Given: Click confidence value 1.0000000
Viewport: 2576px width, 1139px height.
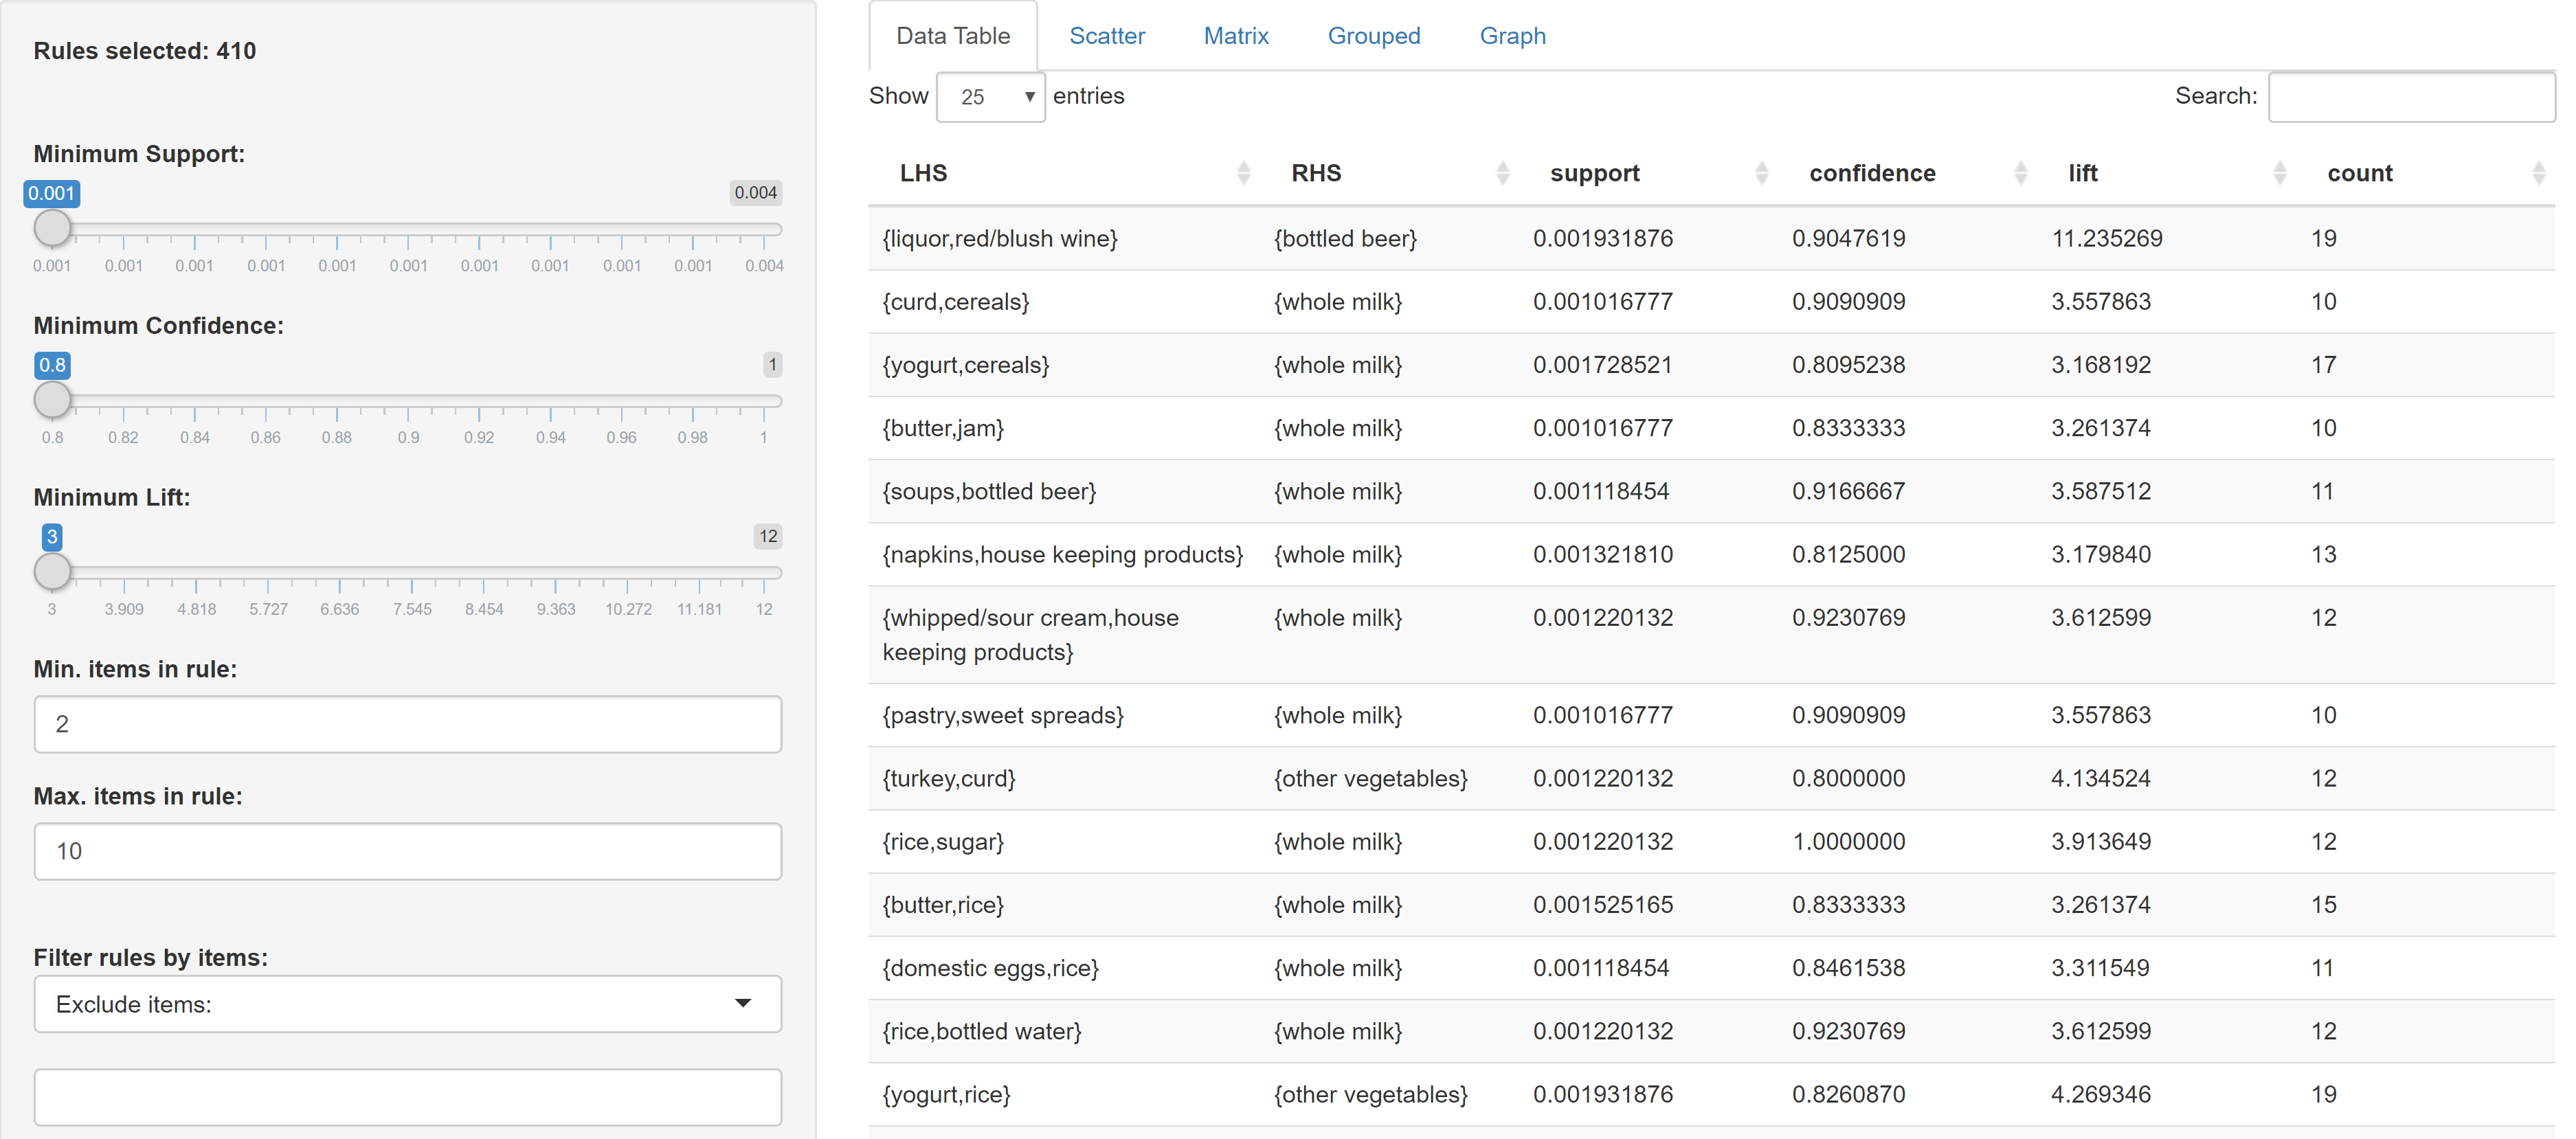Looking at the screenshot, I should coord(1848,841).
